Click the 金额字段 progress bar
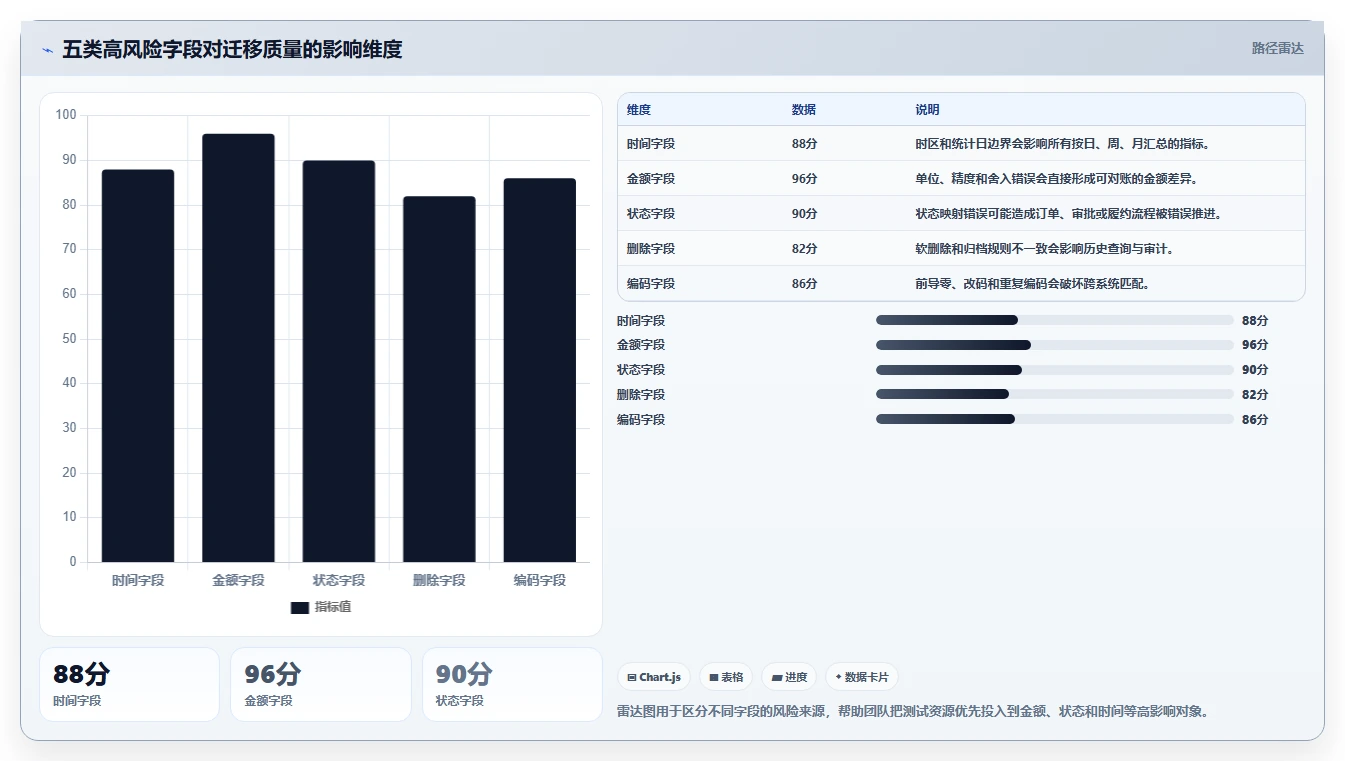1345x761 pixels. click(1054, 345)
